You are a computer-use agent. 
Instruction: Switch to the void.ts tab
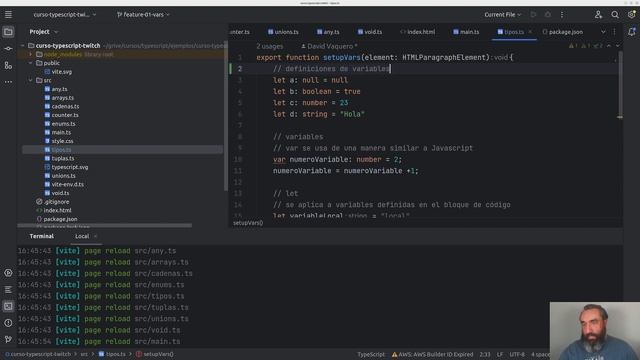click(x=370, y=32)
